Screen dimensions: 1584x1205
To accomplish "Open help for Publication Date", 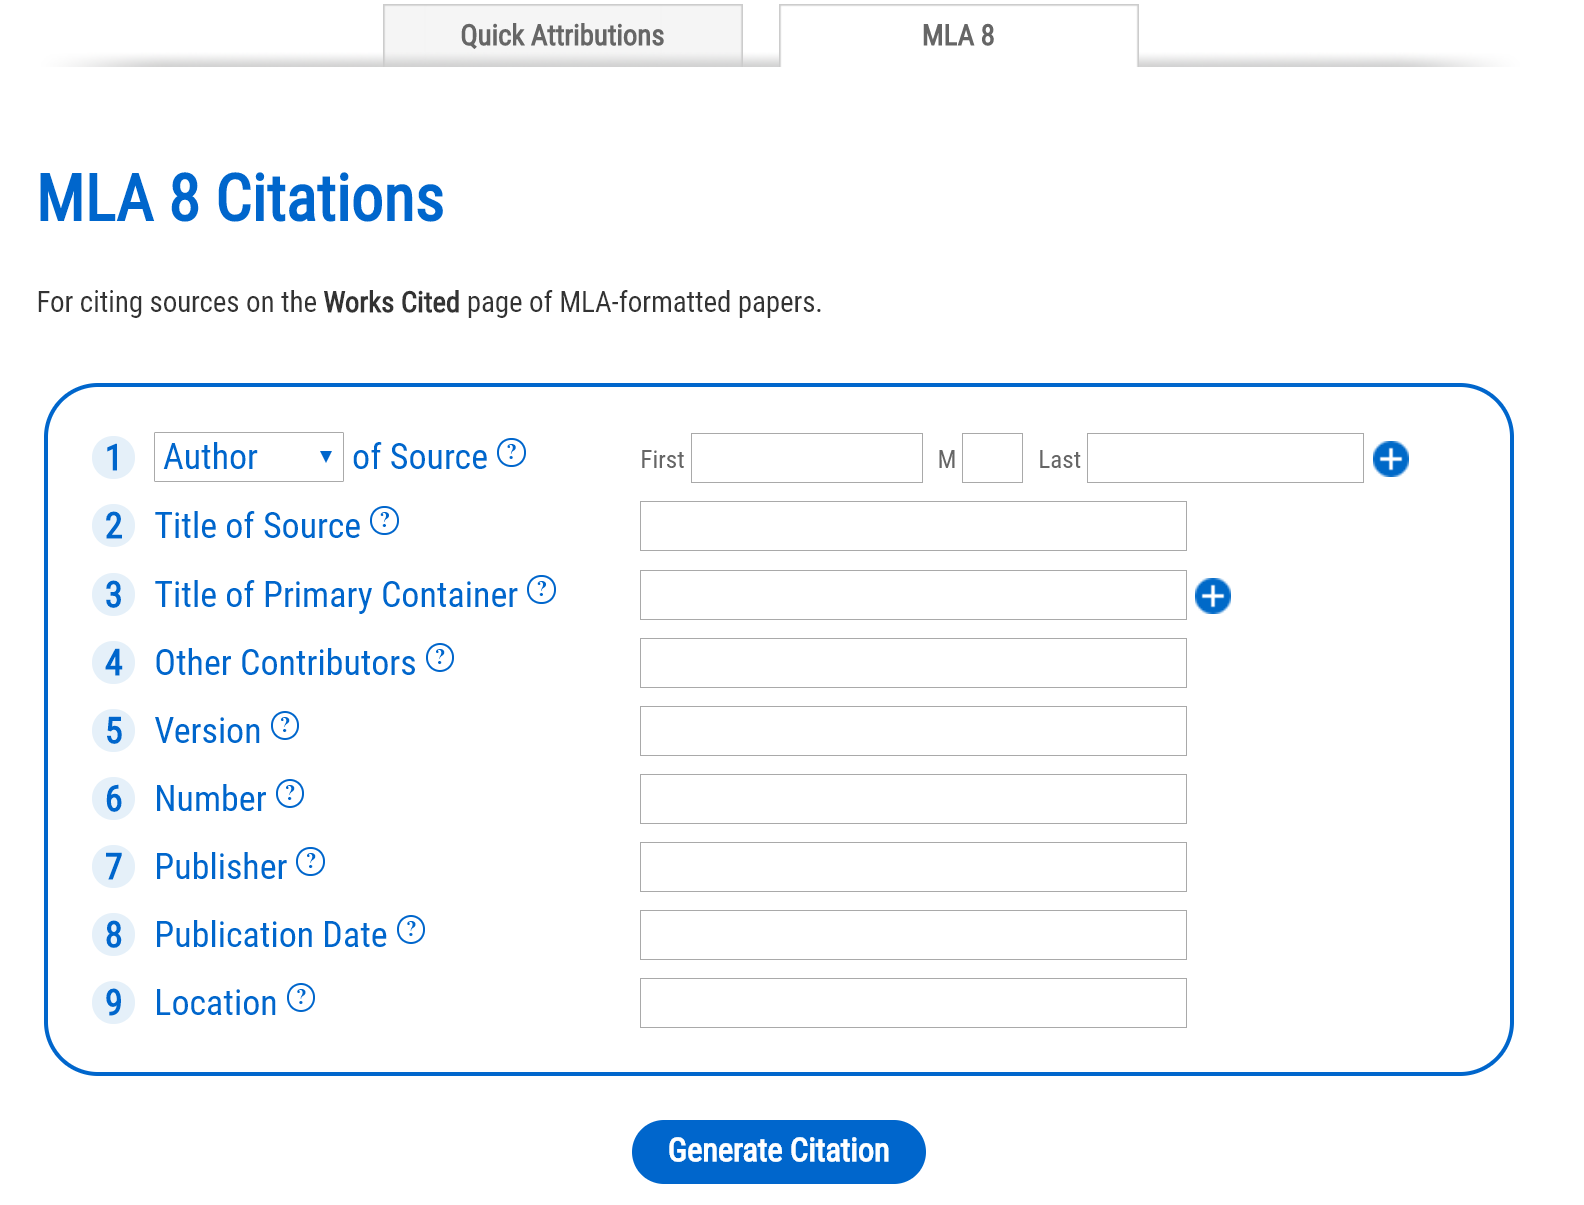I will click(410, 930).
